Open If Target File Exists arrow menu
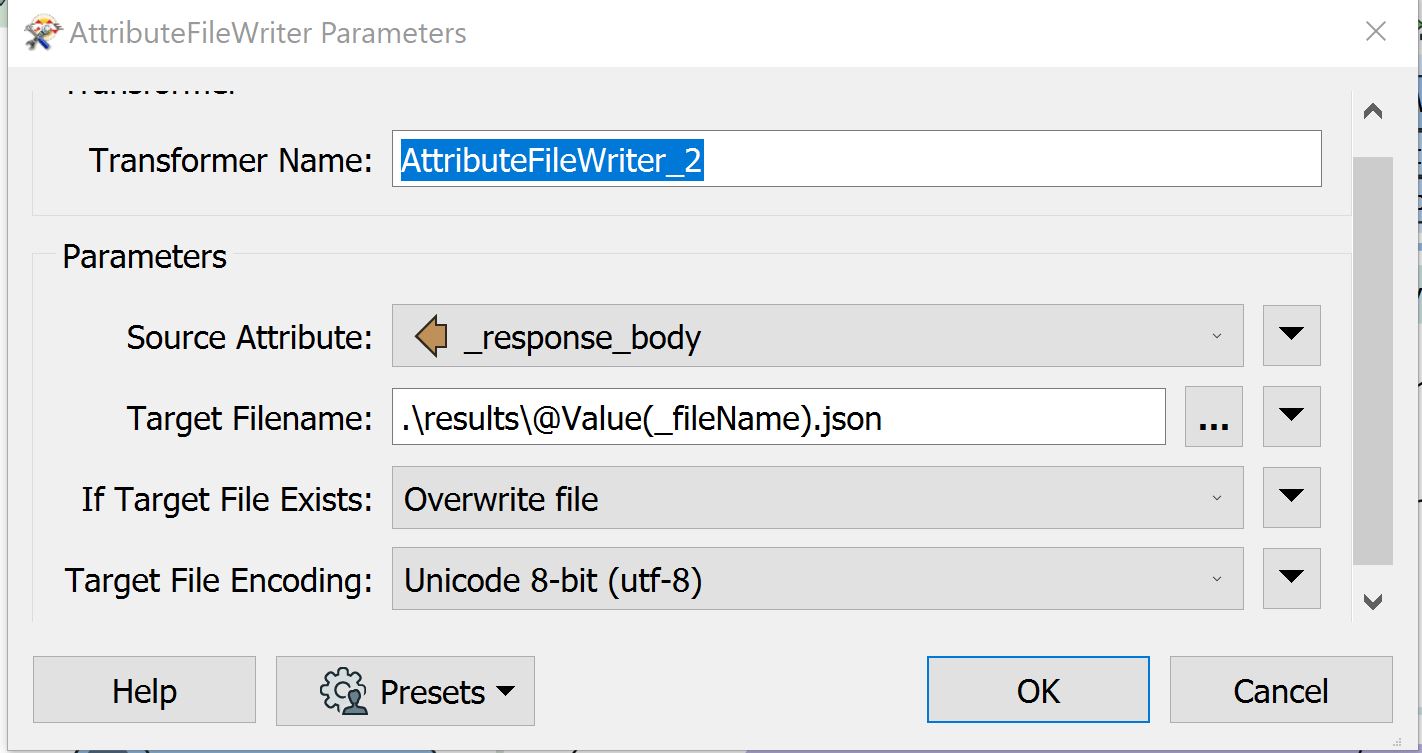The height and width of the screenshot is (753, 1422). pyautogui.click(x=1291, y=498)
